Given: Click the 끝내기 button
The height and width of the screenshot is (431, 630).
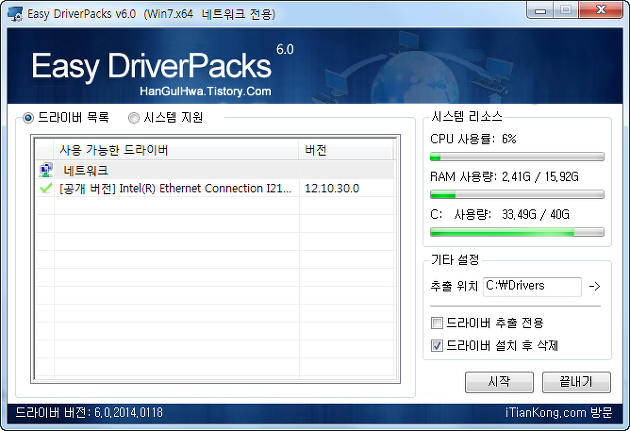Looking at the screenshot, I should click(576, 382).
